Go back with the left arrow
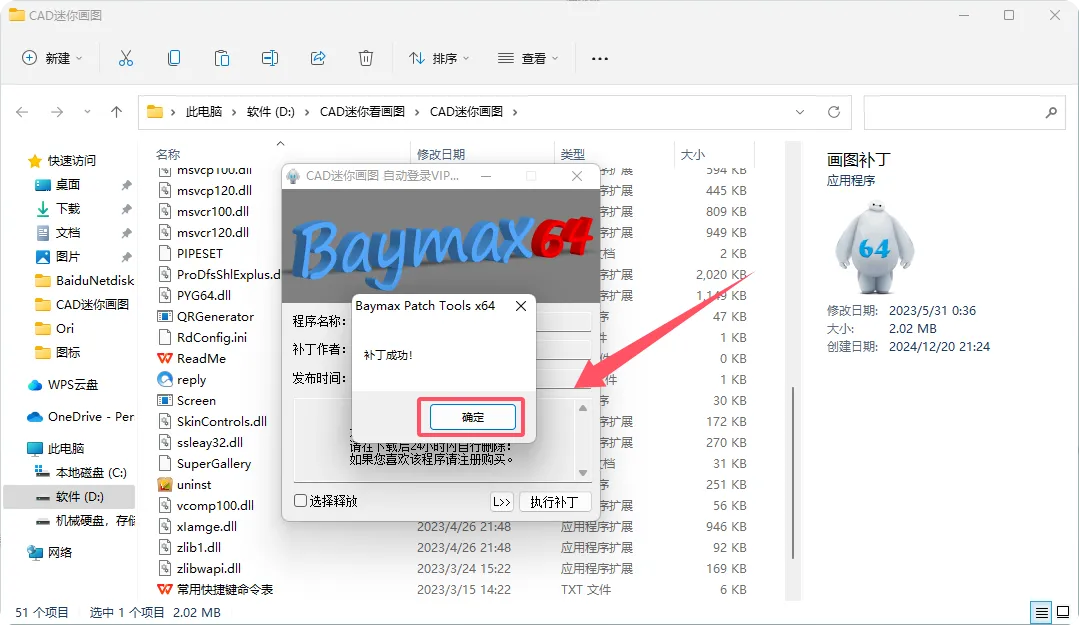1079x625 pixels. (x=22, y=112)
